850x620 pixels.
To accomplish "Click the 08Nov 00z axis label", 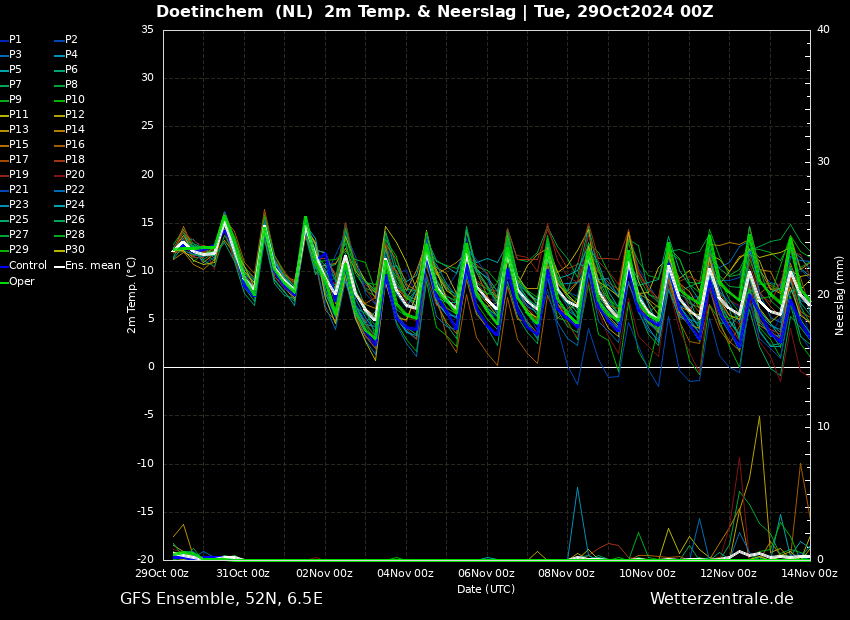I will pos(566,573).
